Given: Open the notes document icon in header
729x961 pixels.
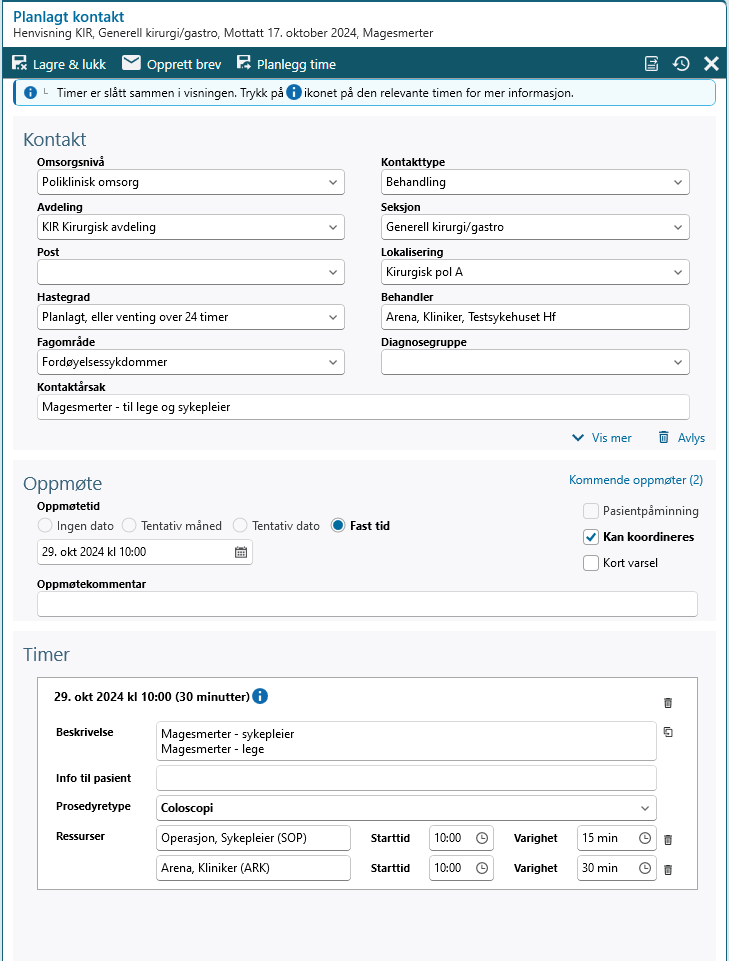Looking at the screenshot, I should pyautogui.click(x=651, y=64).
